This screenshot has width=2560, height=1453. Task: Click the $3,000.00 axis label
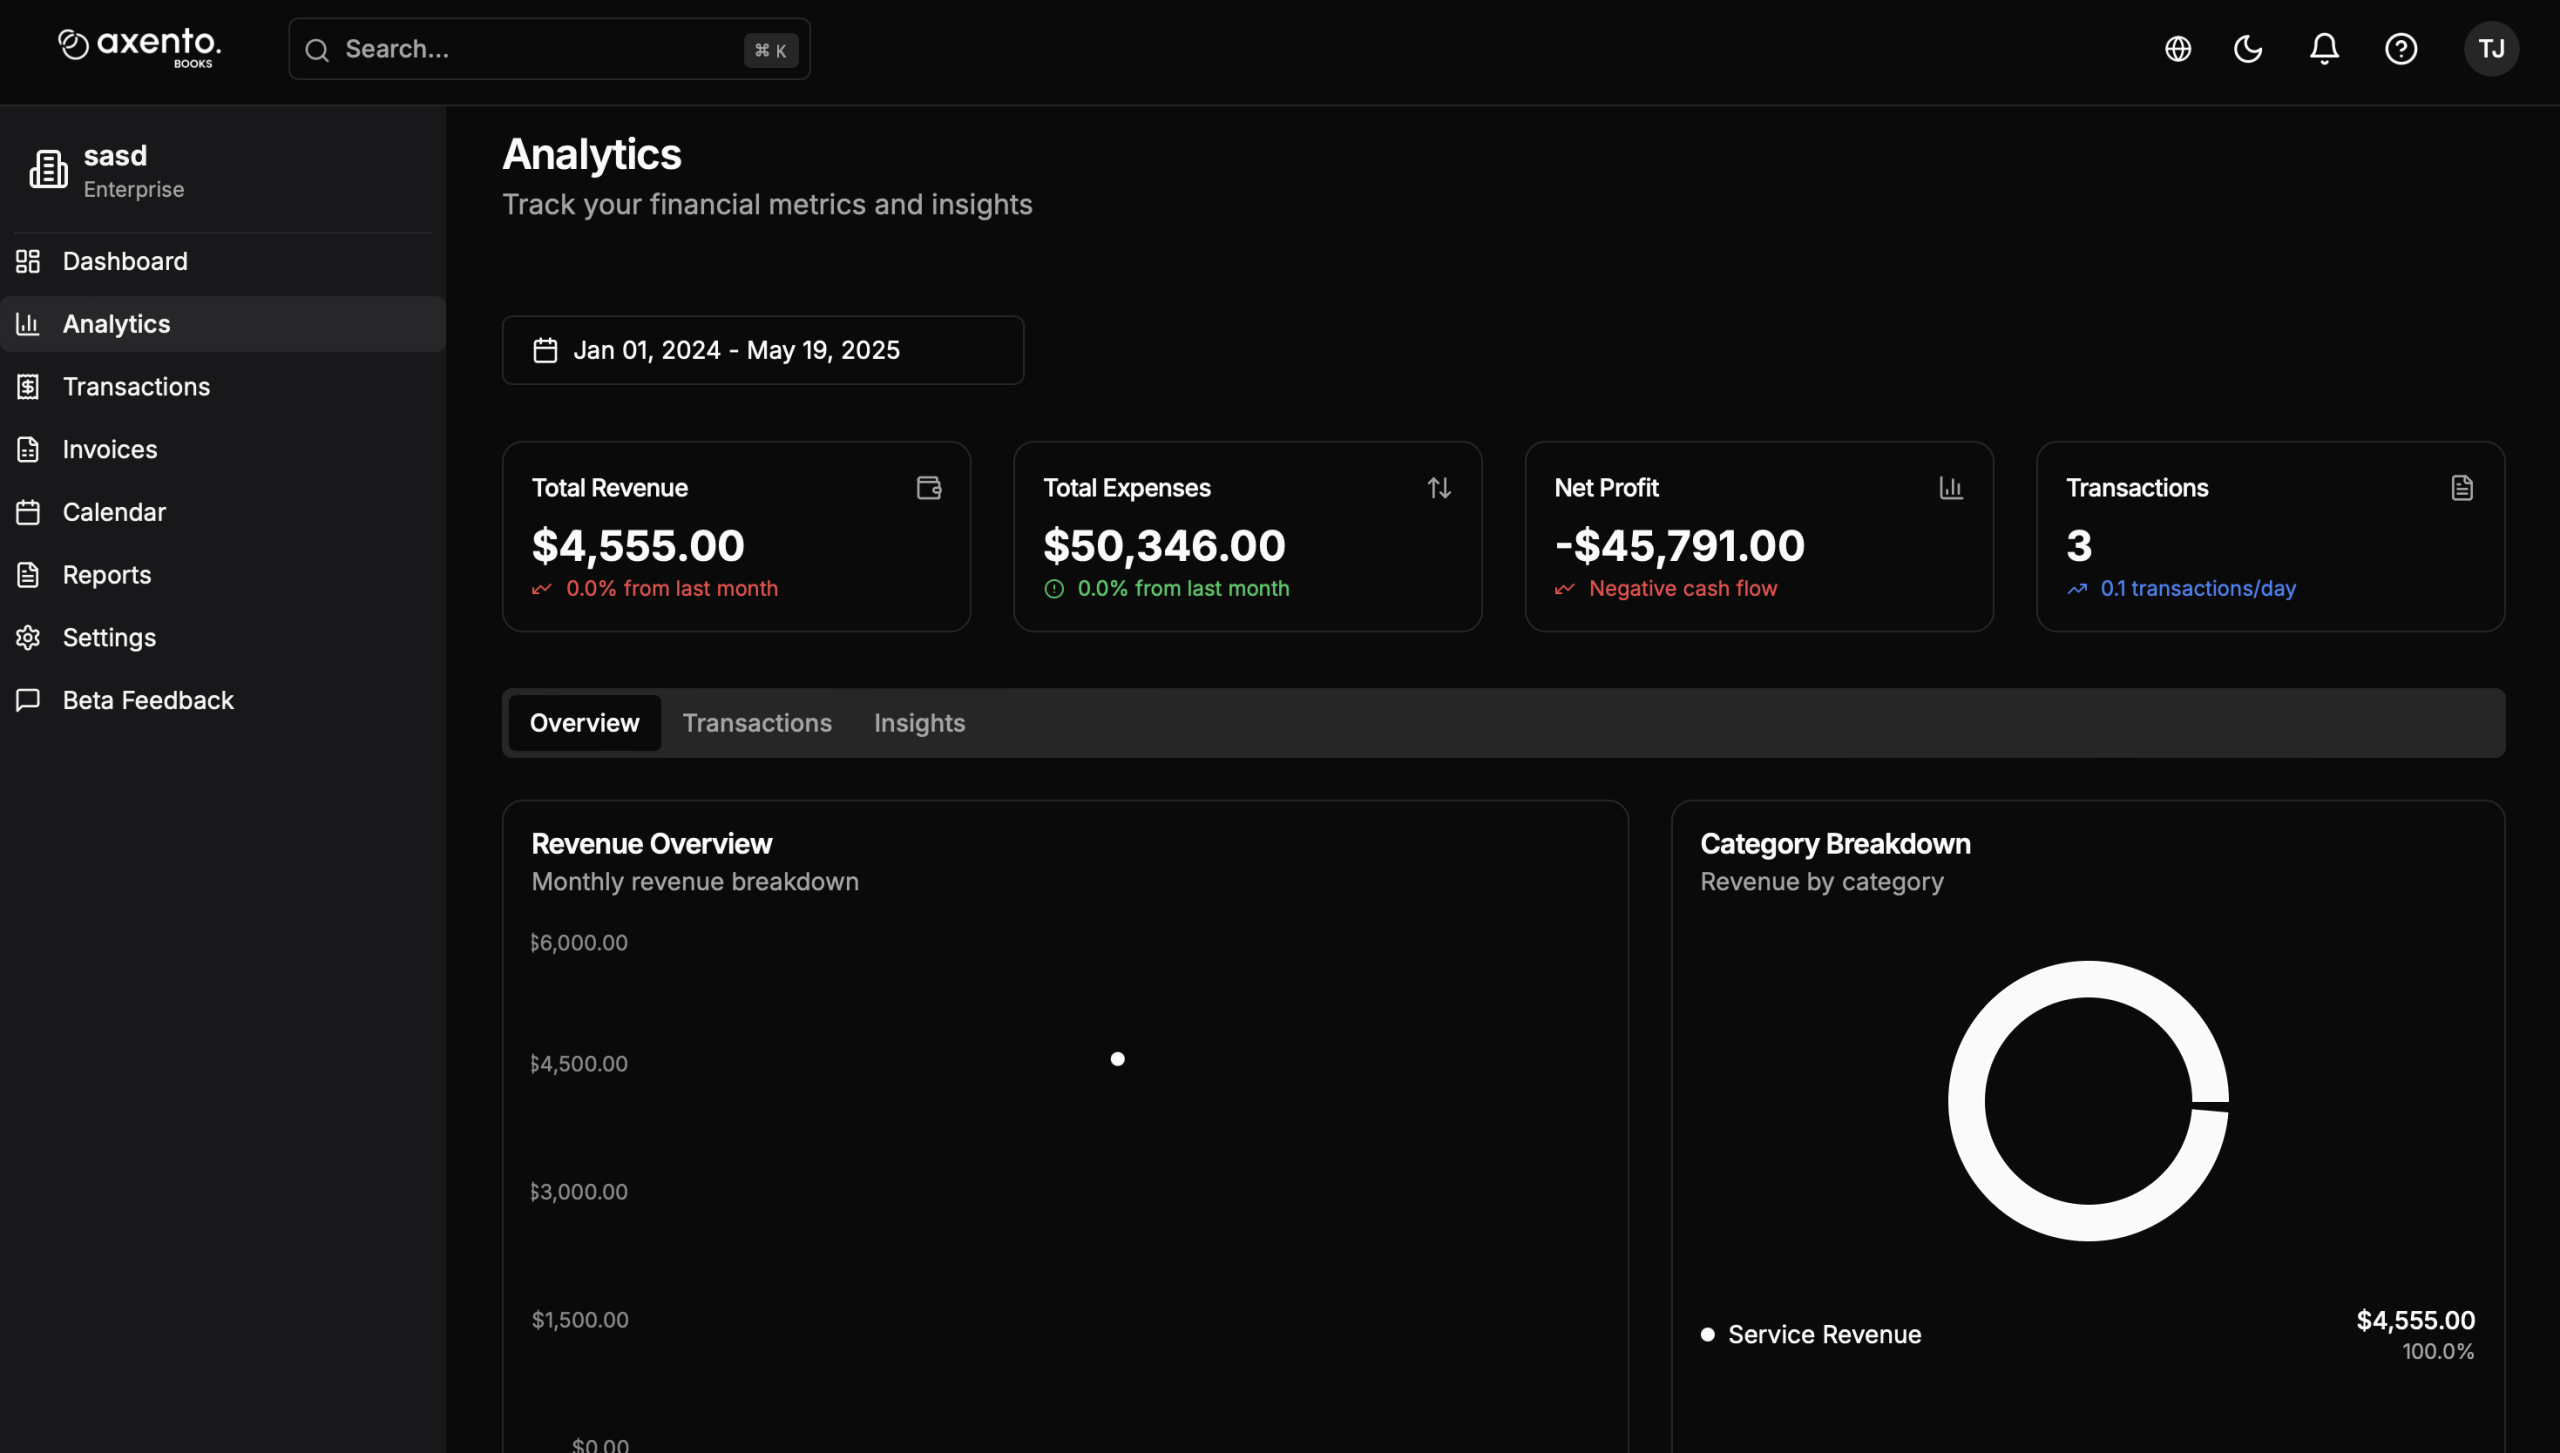(579, 1192)
